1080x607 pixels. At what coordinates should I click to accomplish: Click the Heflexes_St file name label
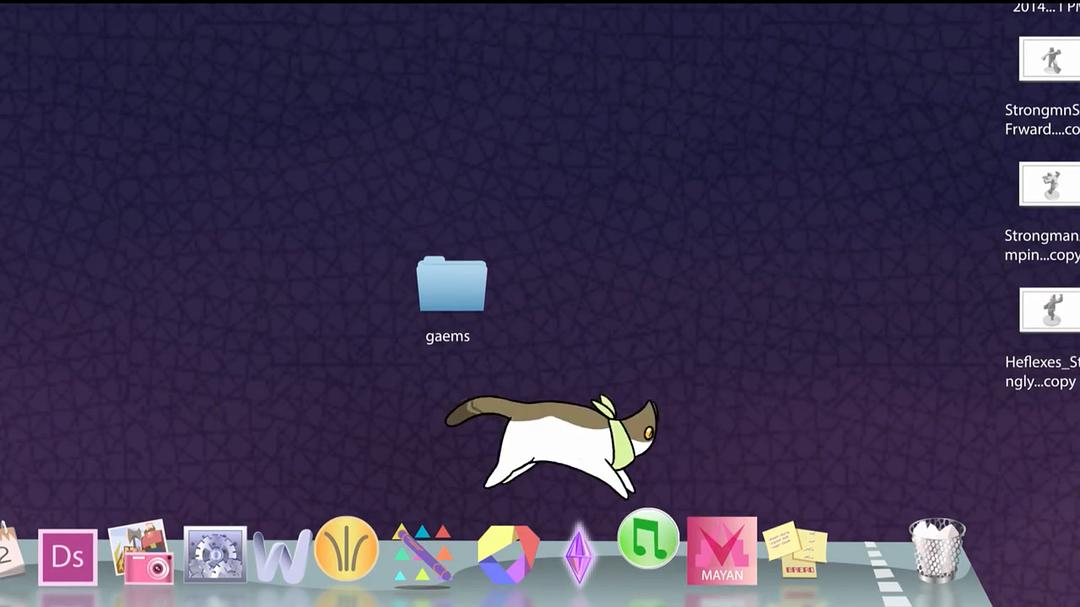[x=1042, y=363]
